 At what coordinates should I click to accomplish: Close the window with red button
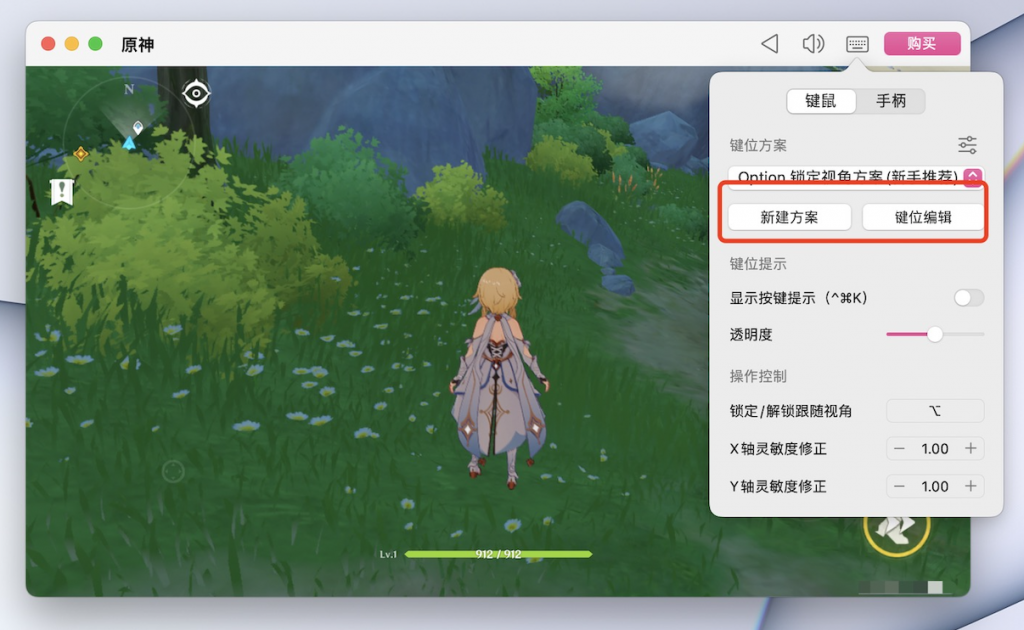pos(48,44)
